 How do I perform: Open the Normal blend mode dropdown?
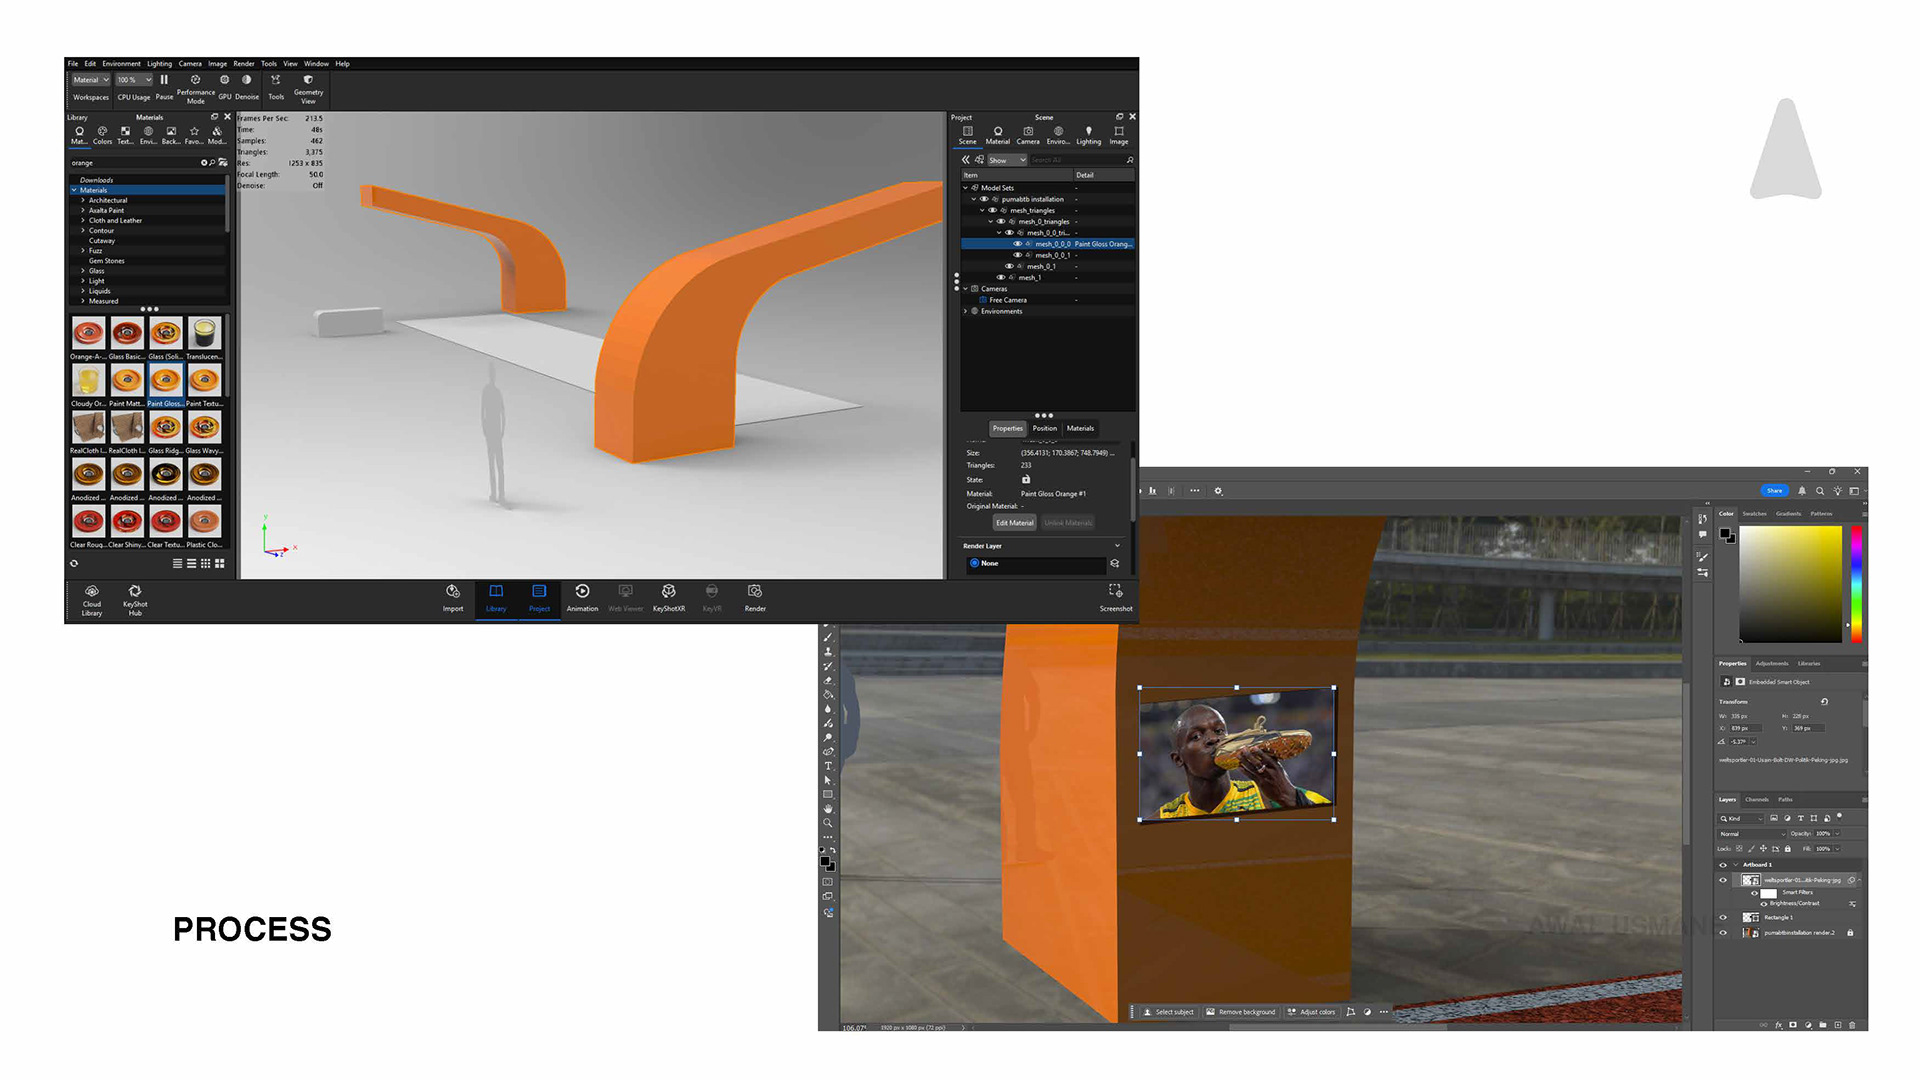(1752, 833)
